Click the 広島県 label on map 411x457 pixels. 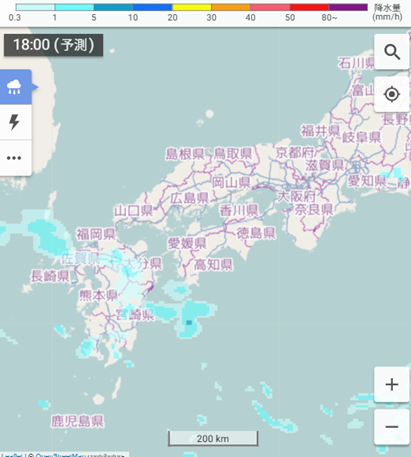coord(189,198)
